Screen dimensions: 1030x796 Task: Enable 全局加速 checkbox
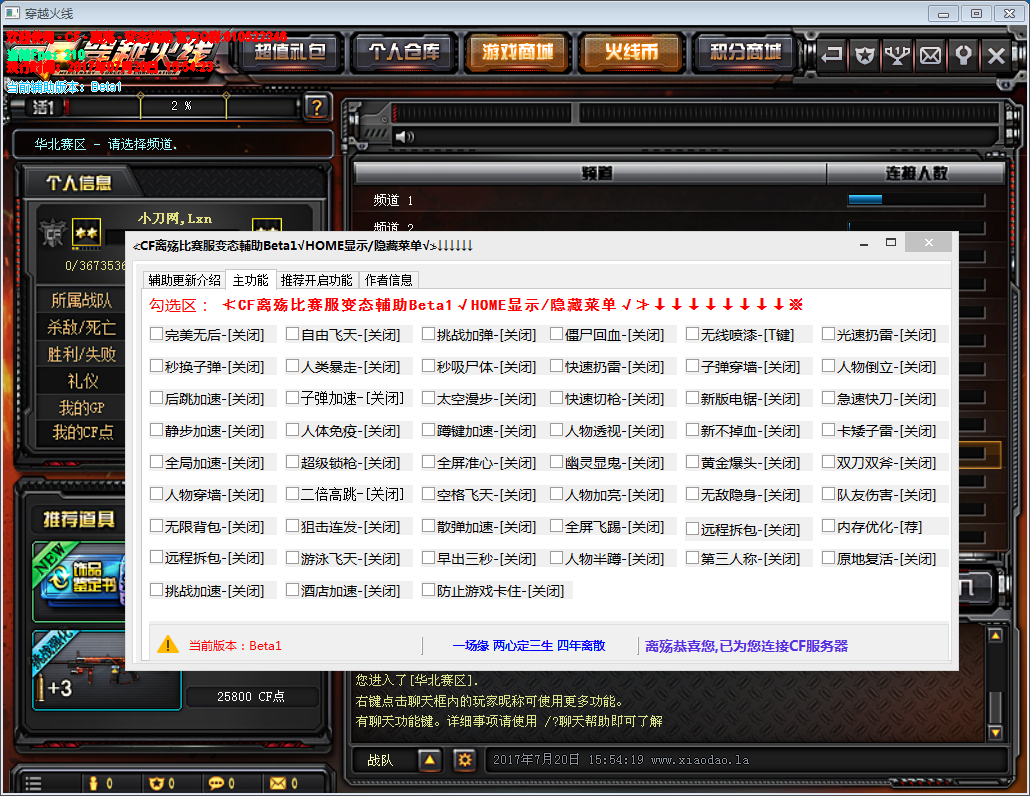click(156, 462)
